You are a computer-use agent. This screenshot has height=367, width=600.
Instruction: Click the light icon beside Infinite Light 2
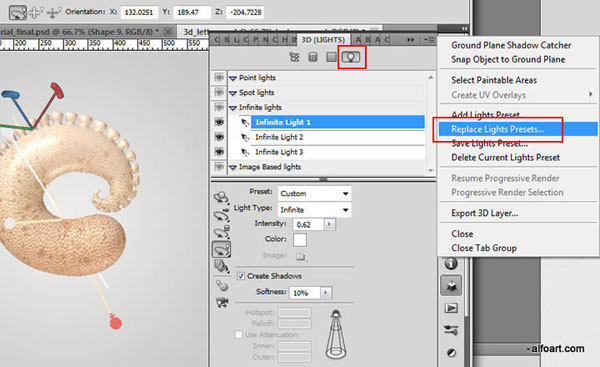pos(245,137)
